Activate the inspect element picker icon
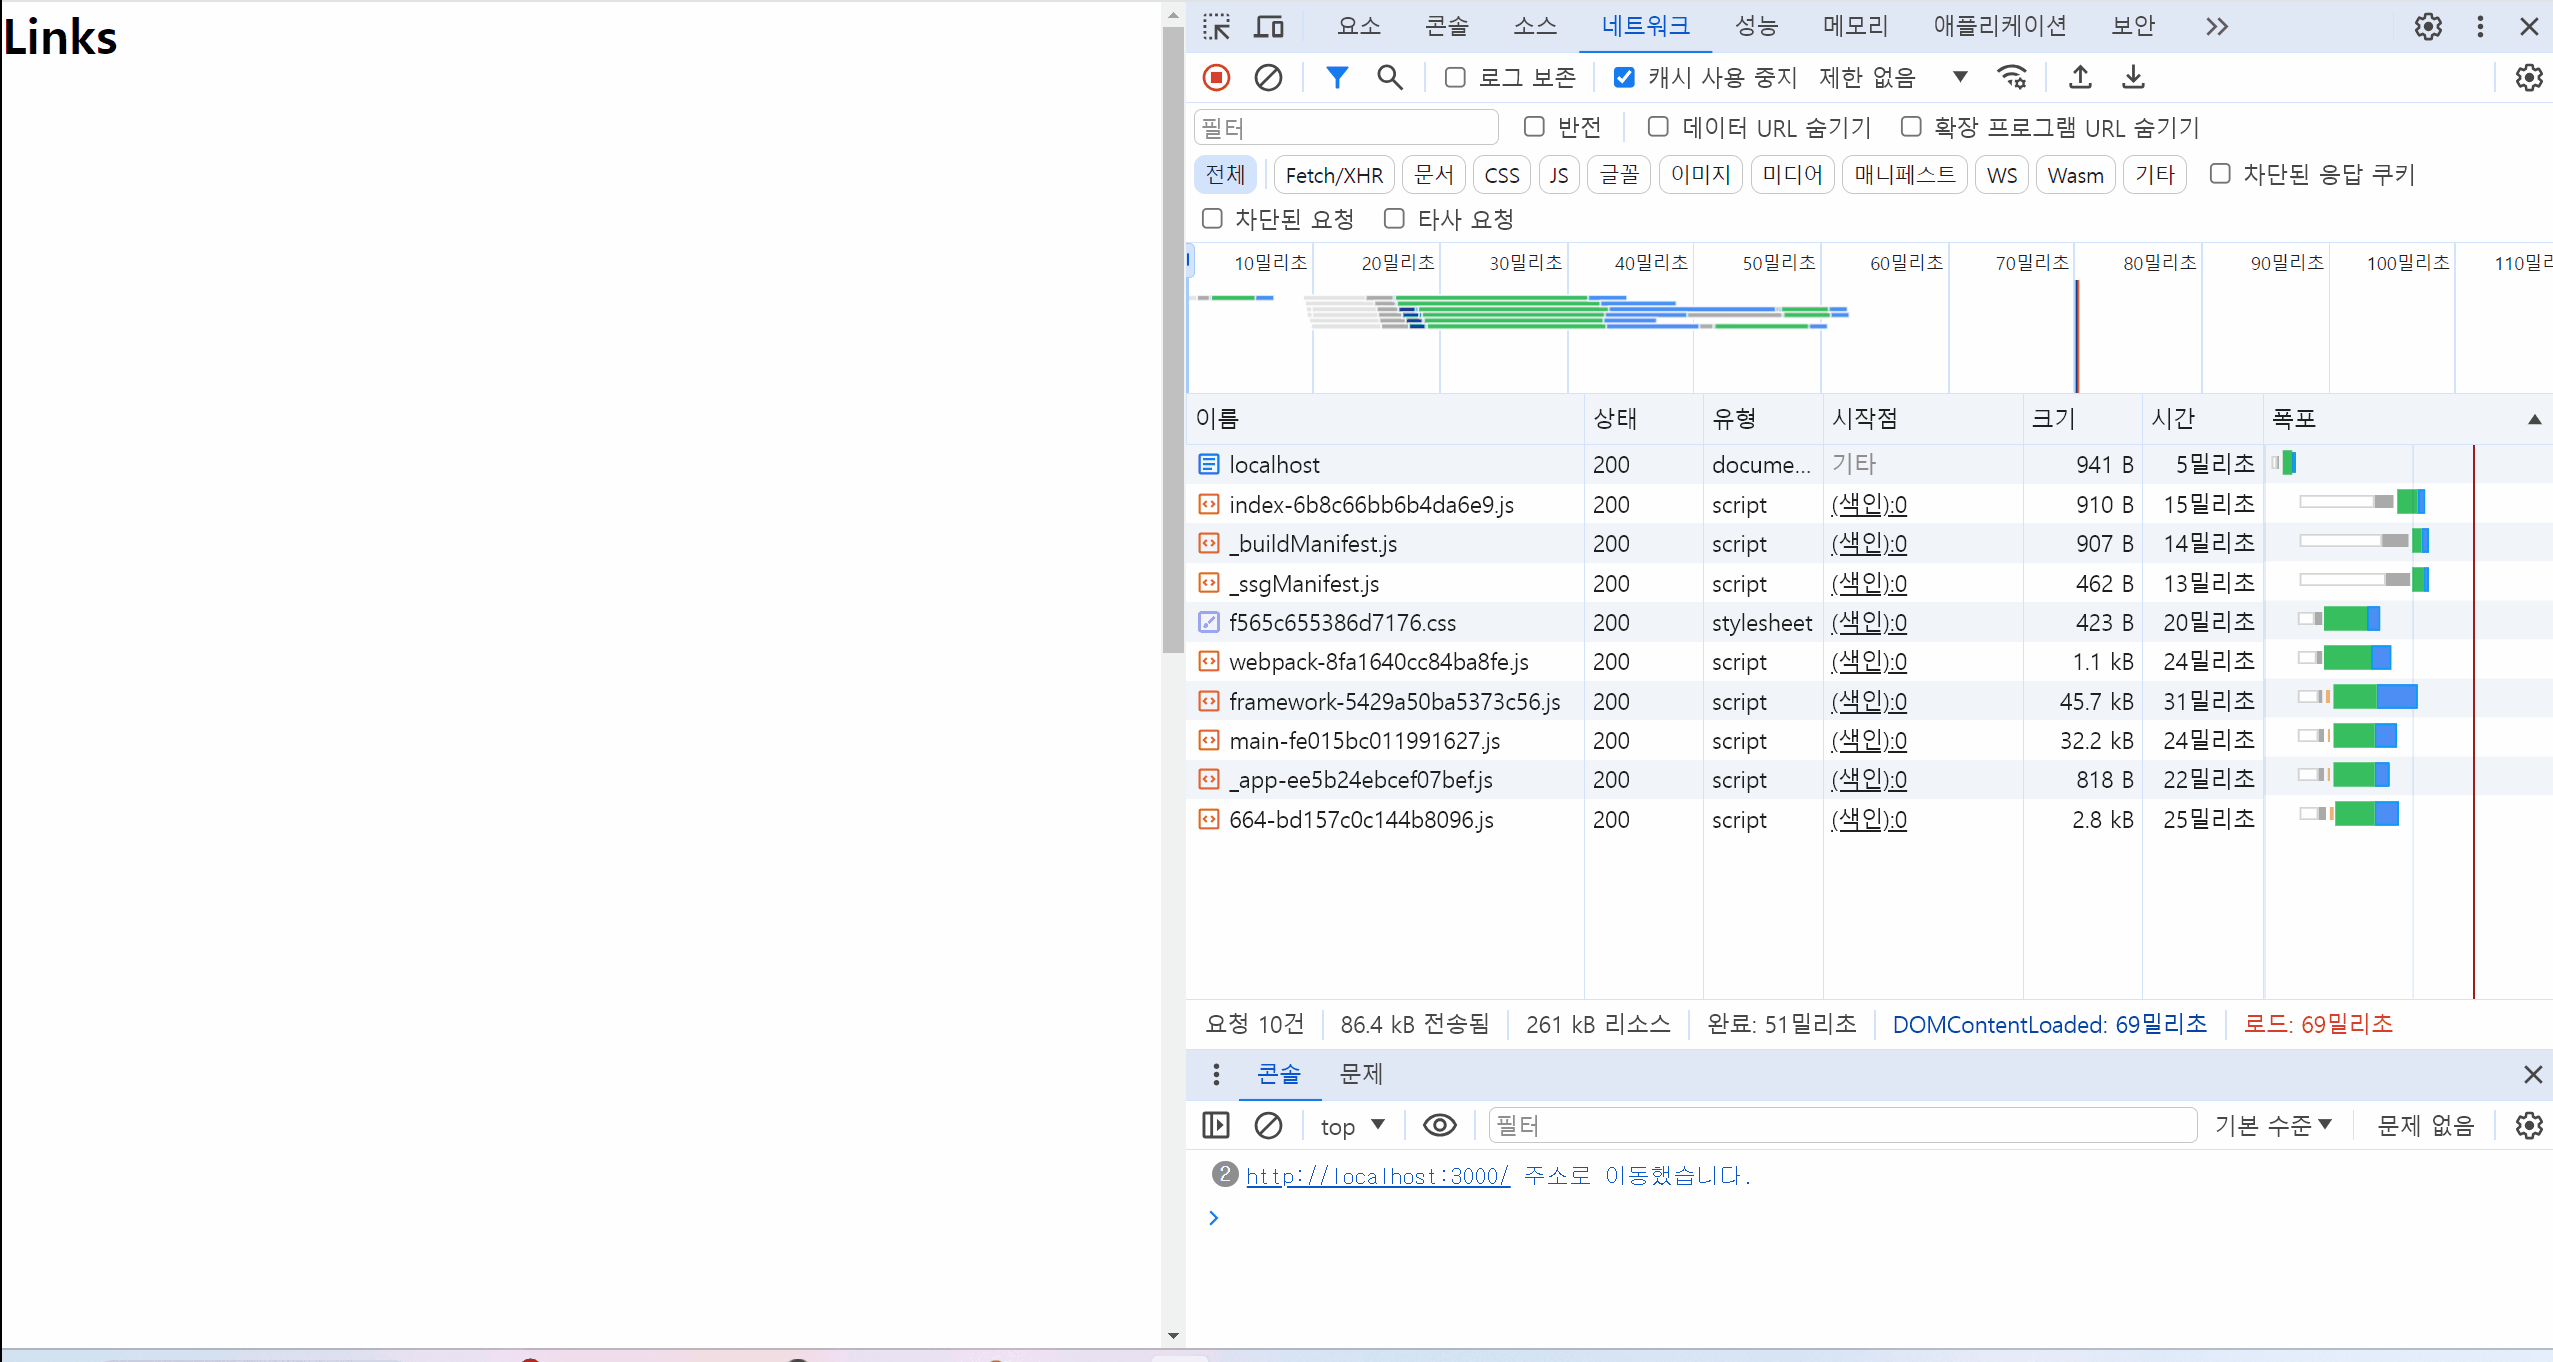The image size is (2553, 1362). 1216,26
